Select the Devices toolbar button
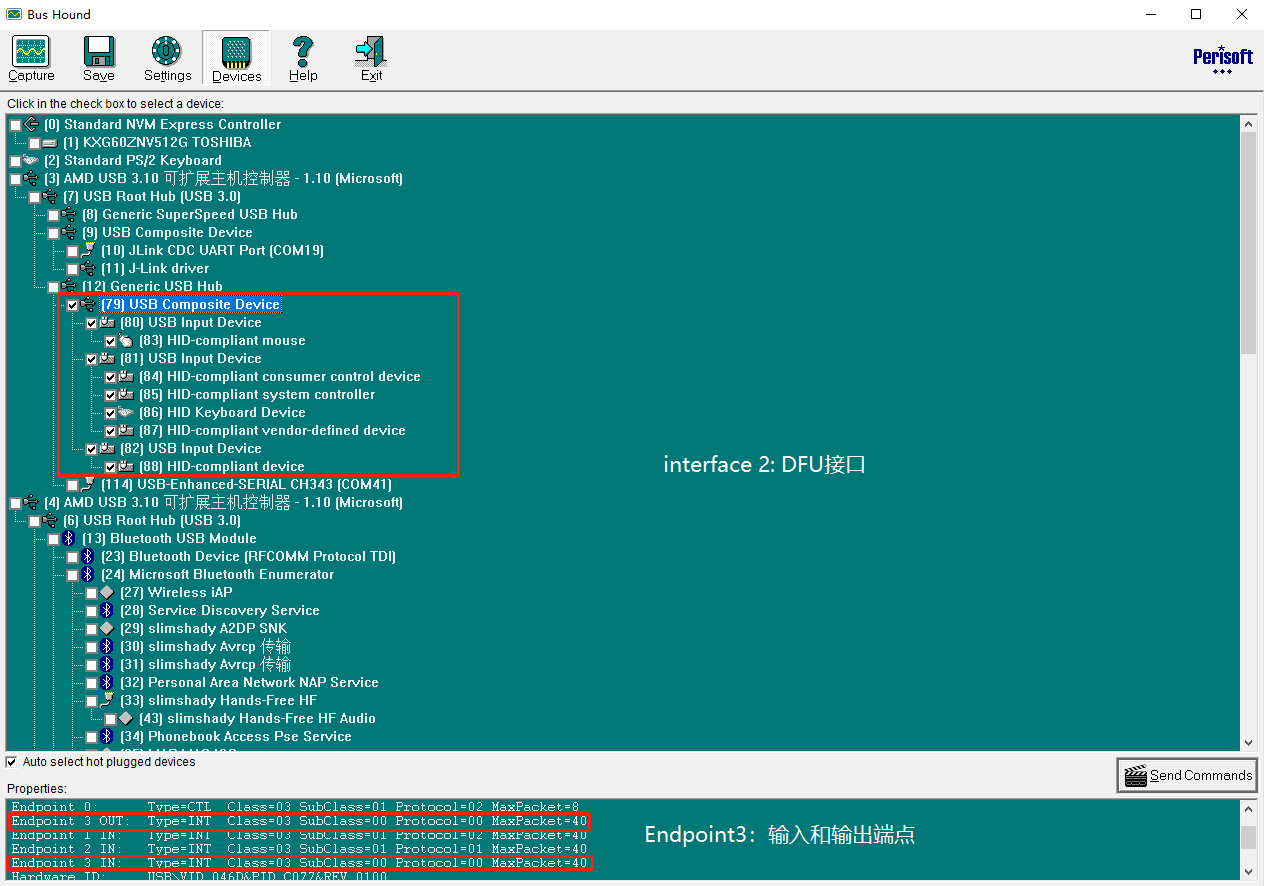 (x=236, y=59)
